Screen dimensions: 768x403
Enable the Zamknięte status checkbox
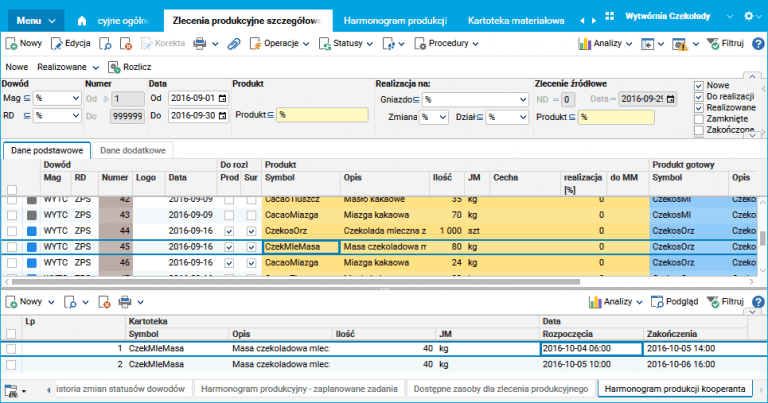pyautogui.click(x=699, y=119)
